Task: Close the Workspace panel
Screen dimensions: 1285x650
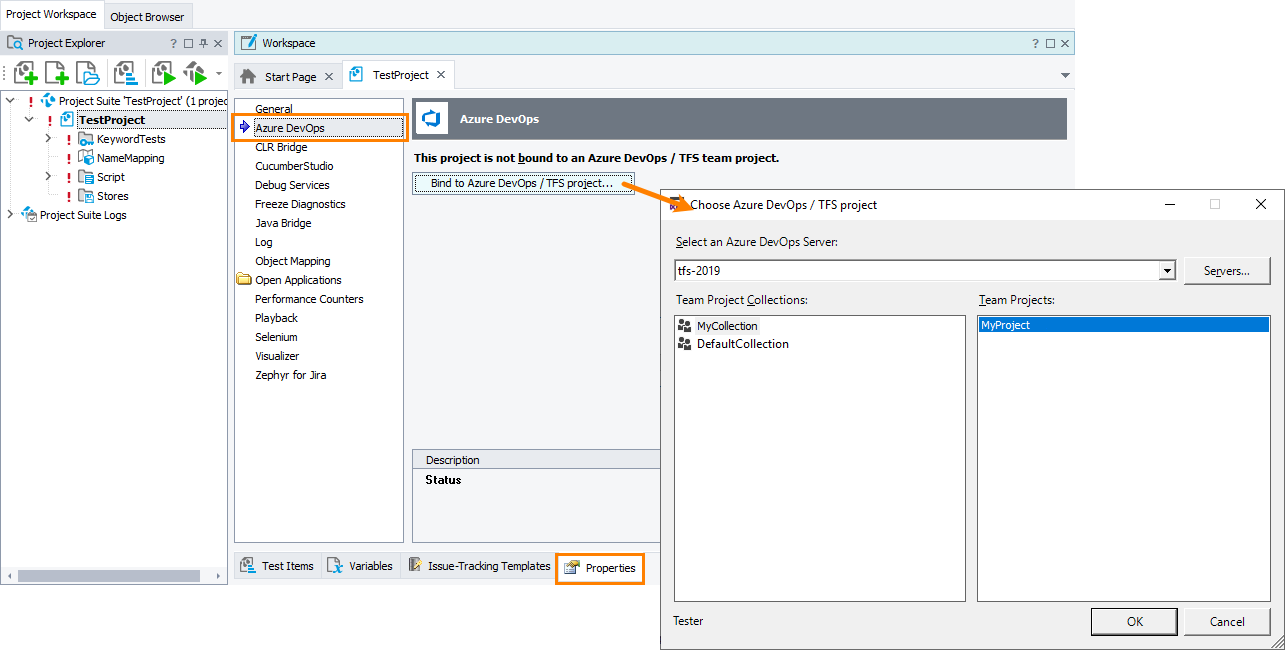Action: (1065, 43)
